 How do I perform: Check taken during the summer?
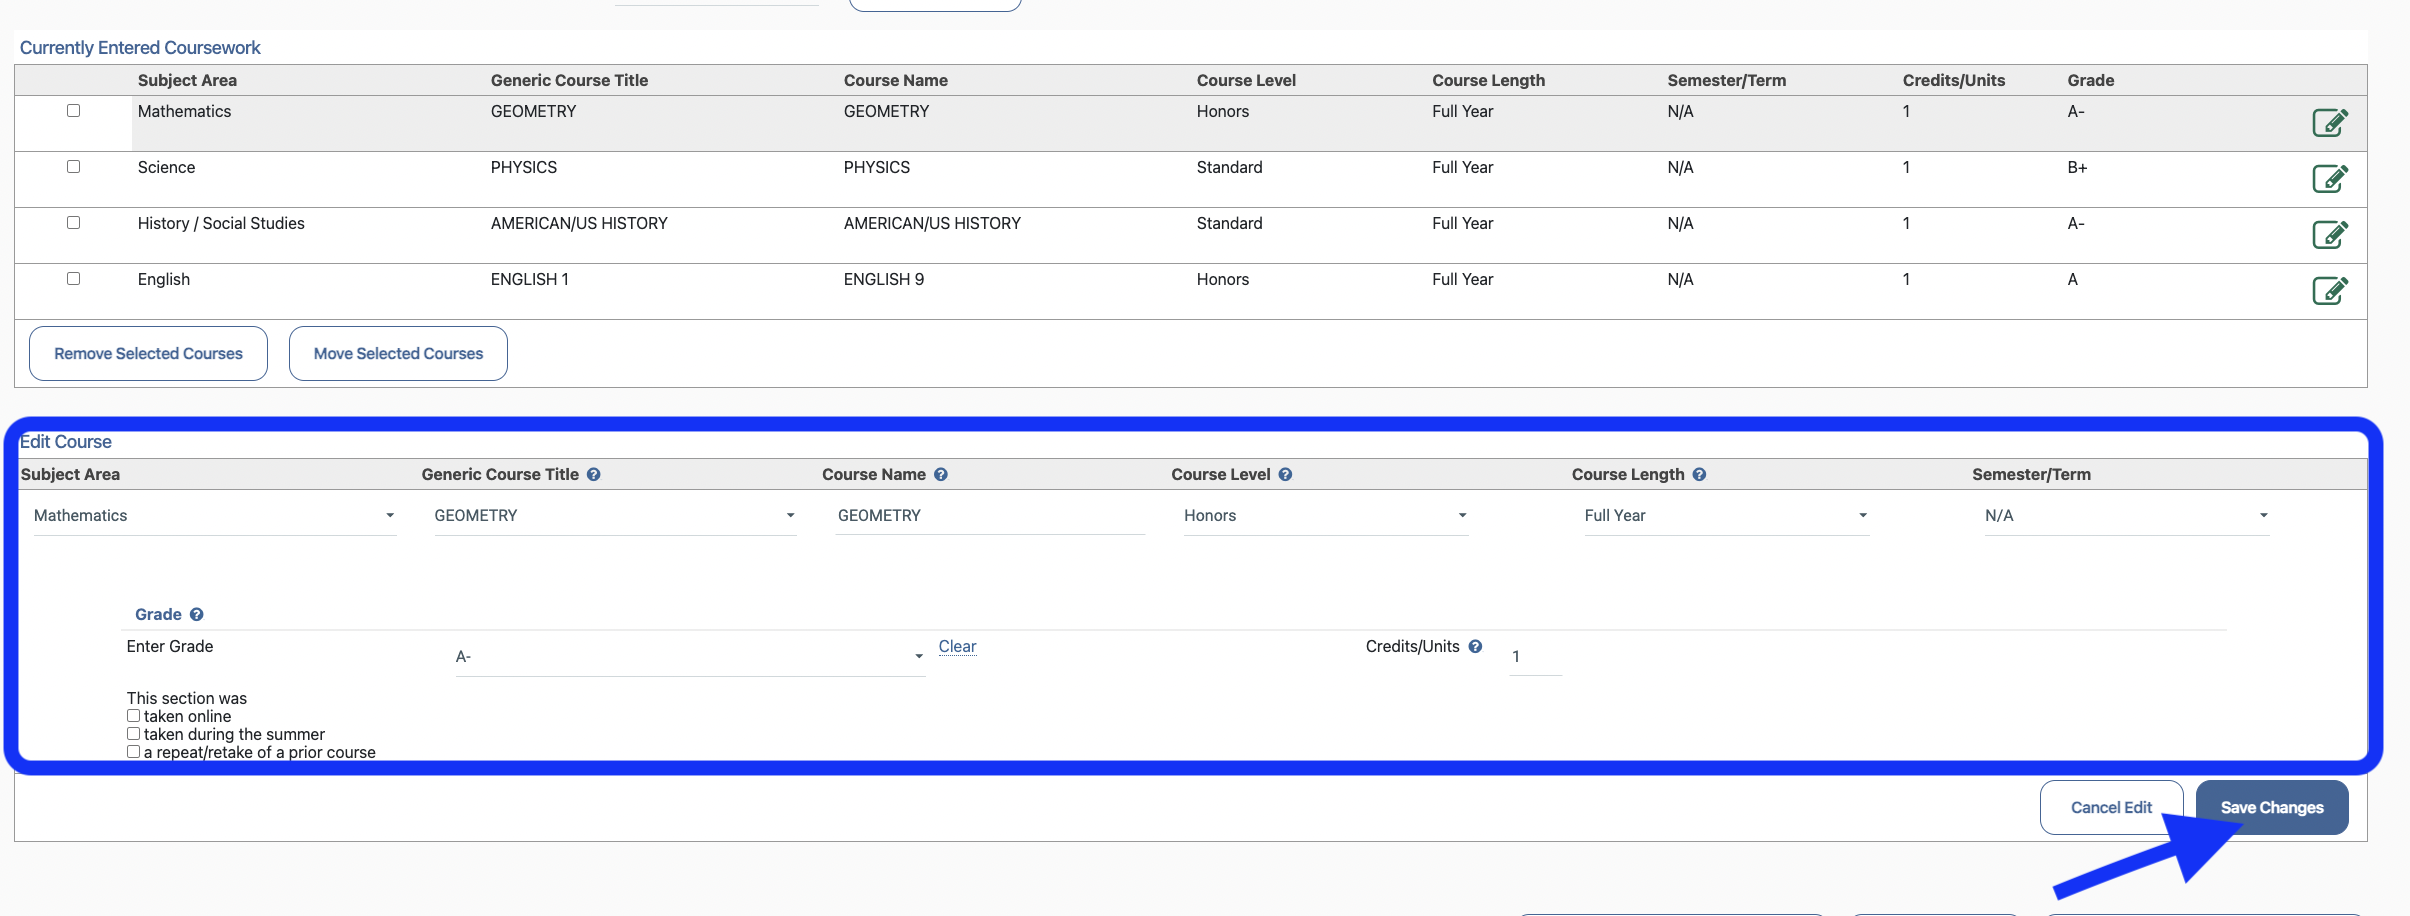133,733
